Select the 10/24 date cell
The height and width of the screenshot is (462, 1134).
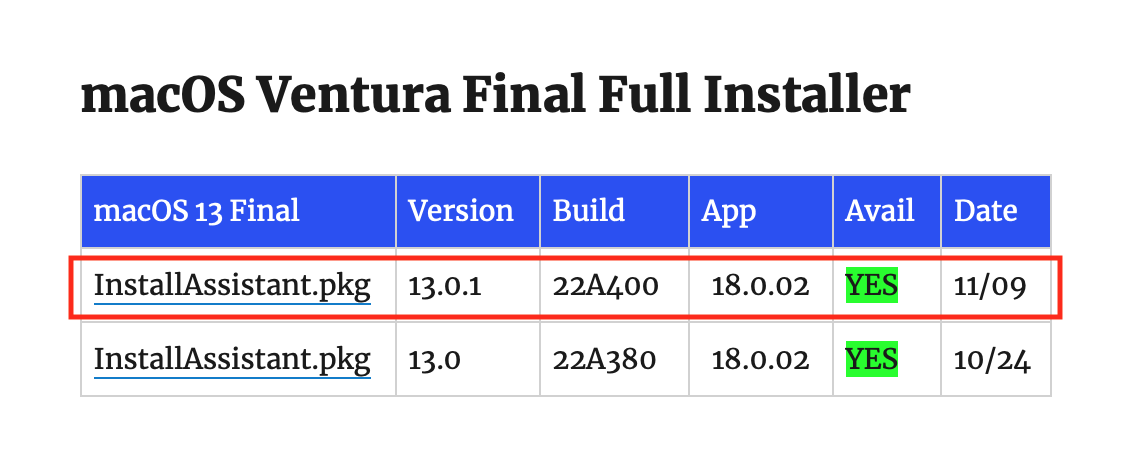pyautogui.click(x=993, y=360)
